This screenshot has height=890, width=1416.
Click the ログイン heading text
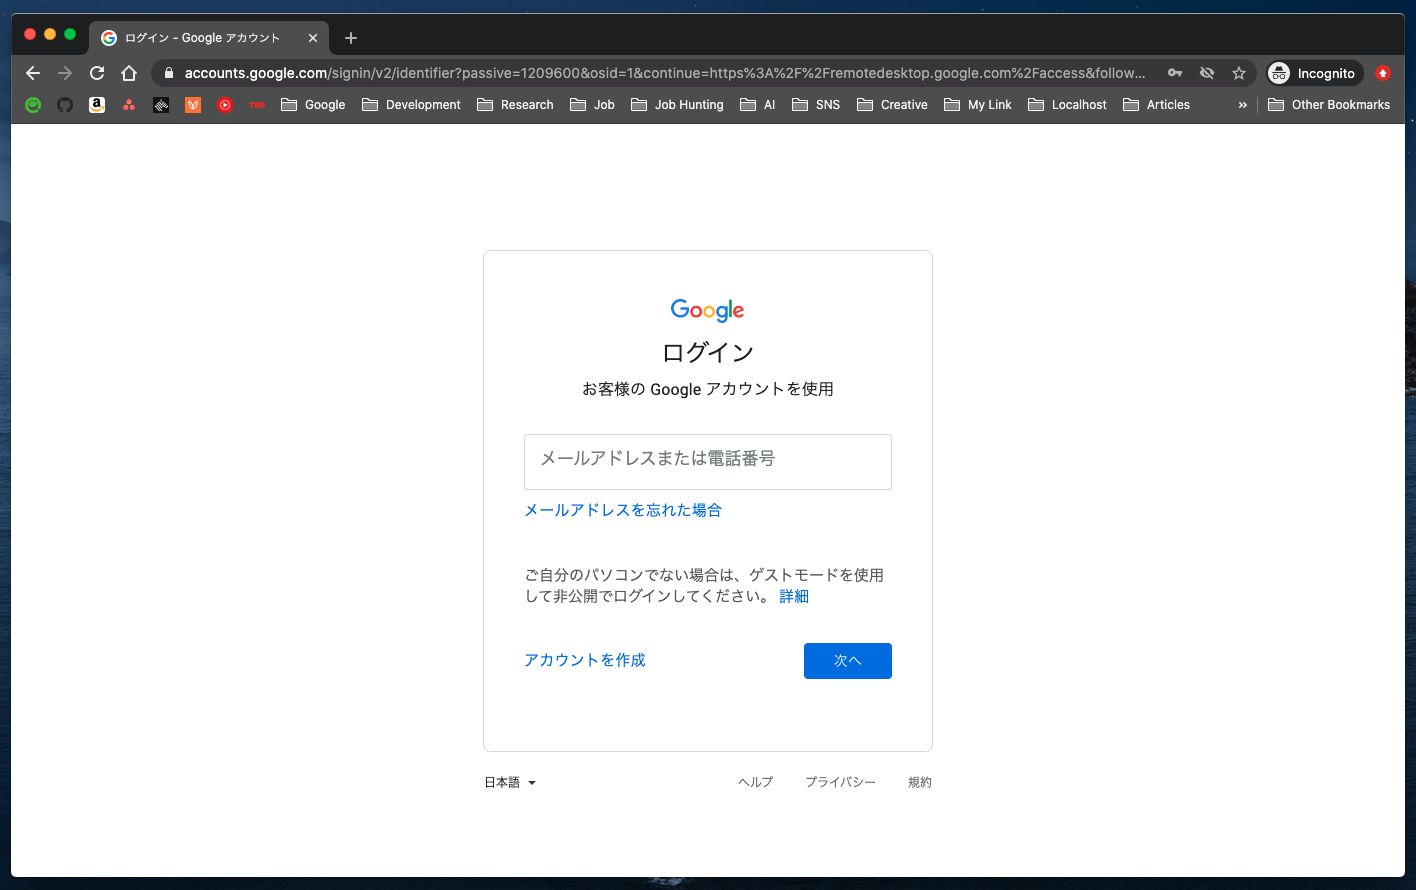click(708, 352)
